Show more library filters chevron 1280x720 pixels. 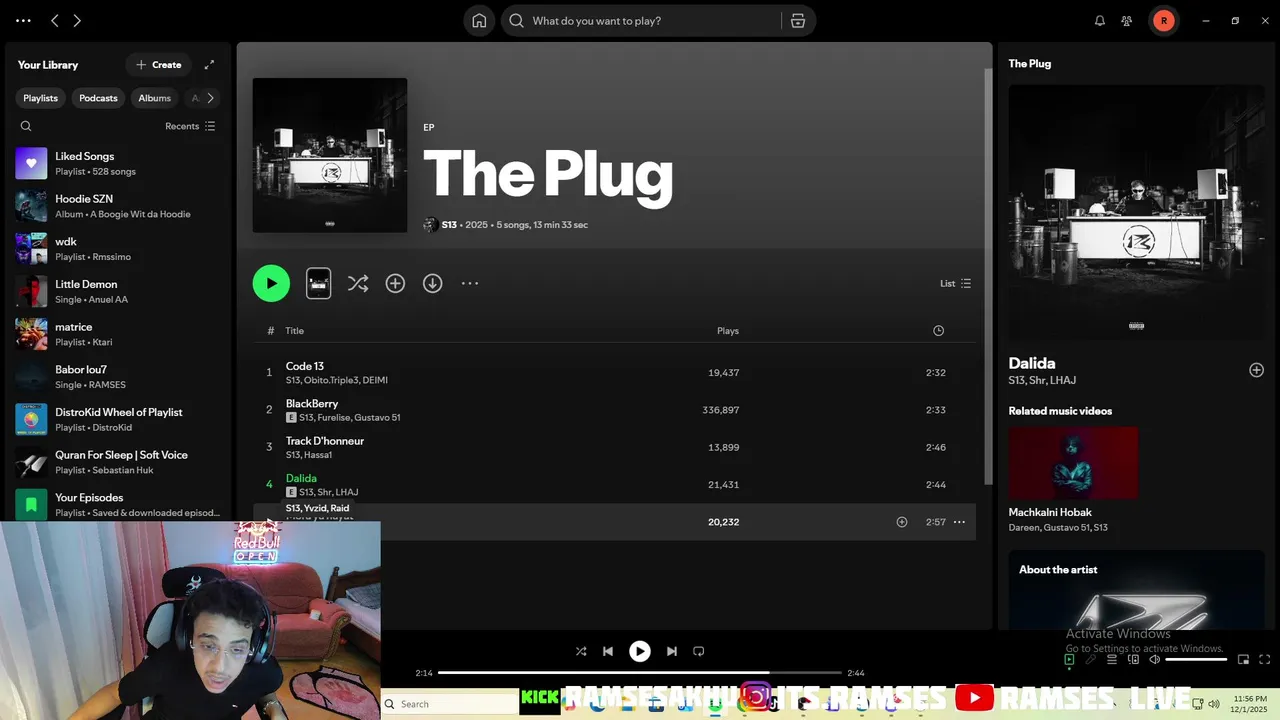pos(209,98)
